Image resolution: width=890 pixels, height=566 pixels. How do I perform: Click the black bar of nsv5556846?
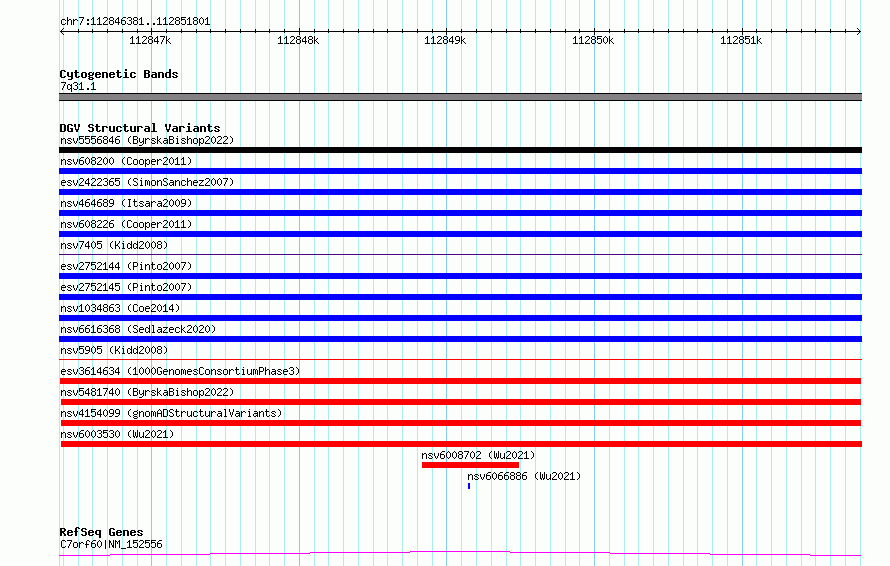click(x=460, y=150)
